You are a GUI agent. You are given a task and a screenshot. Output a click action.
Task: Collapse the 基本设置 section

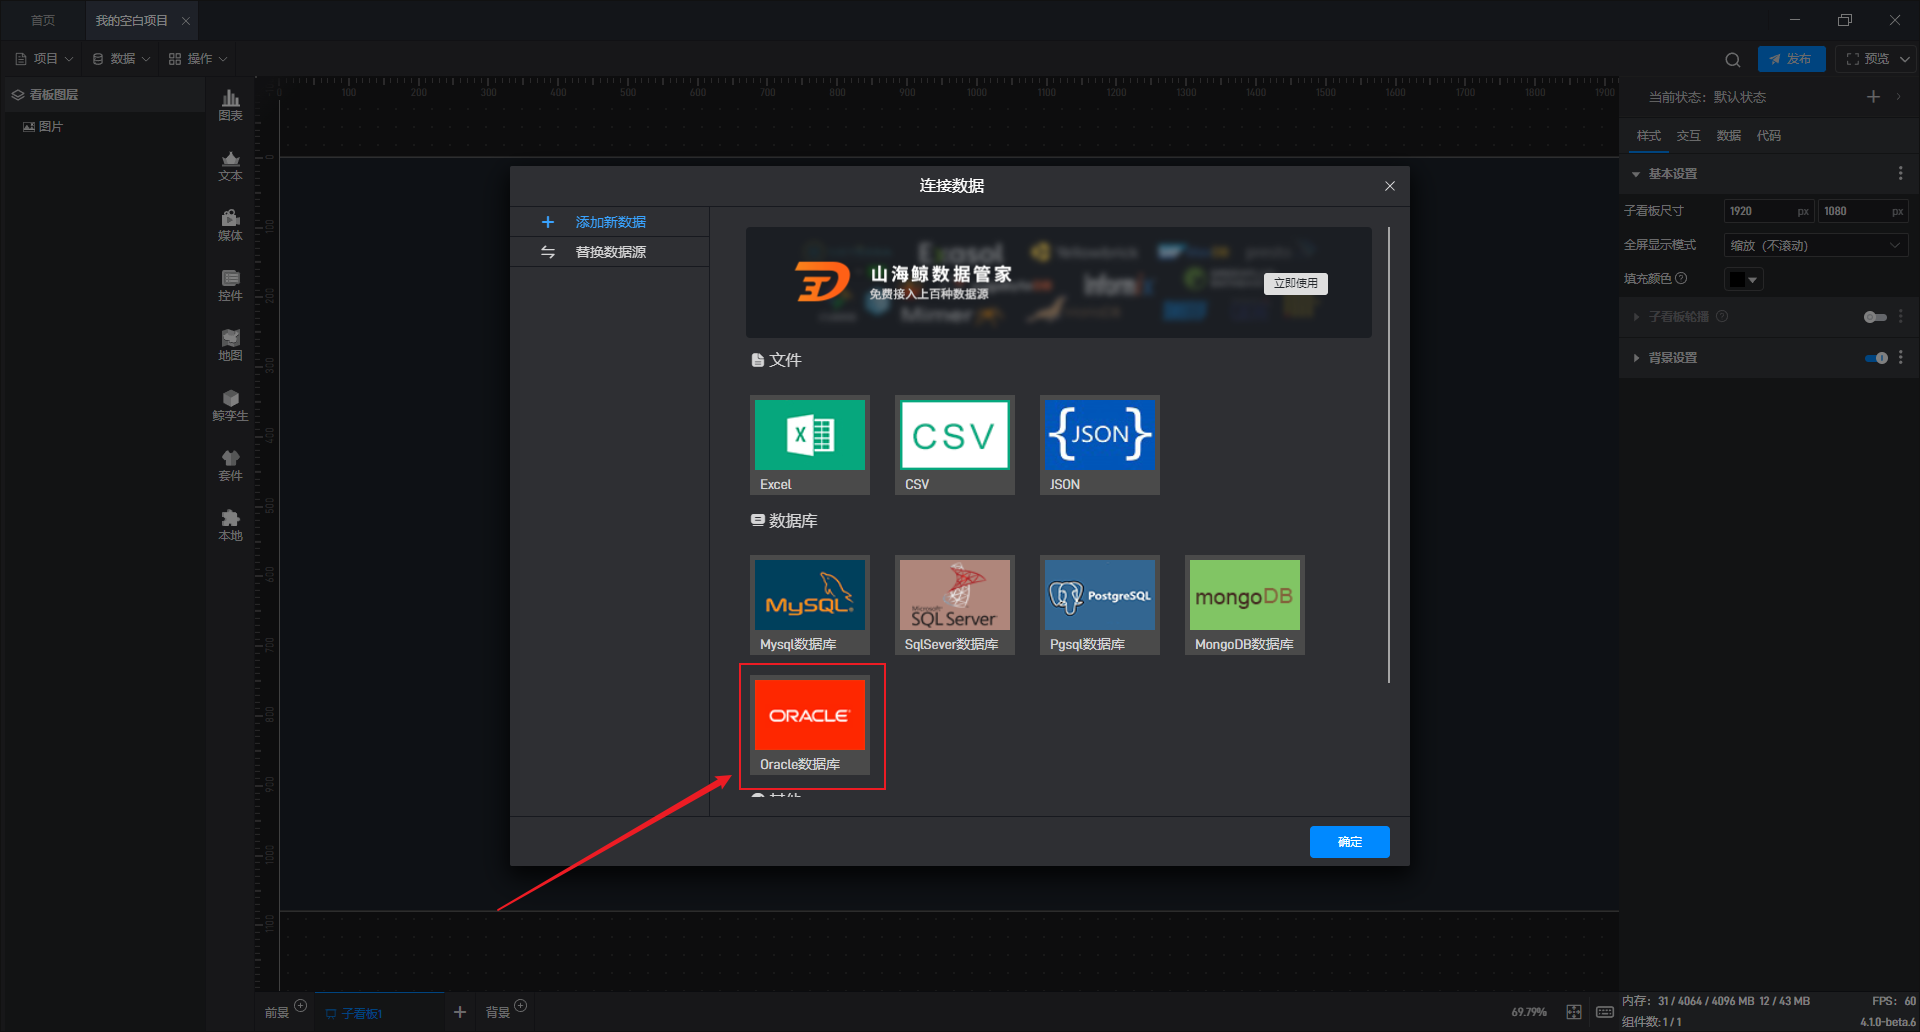pyautogui.click(x=1636, y=174)
